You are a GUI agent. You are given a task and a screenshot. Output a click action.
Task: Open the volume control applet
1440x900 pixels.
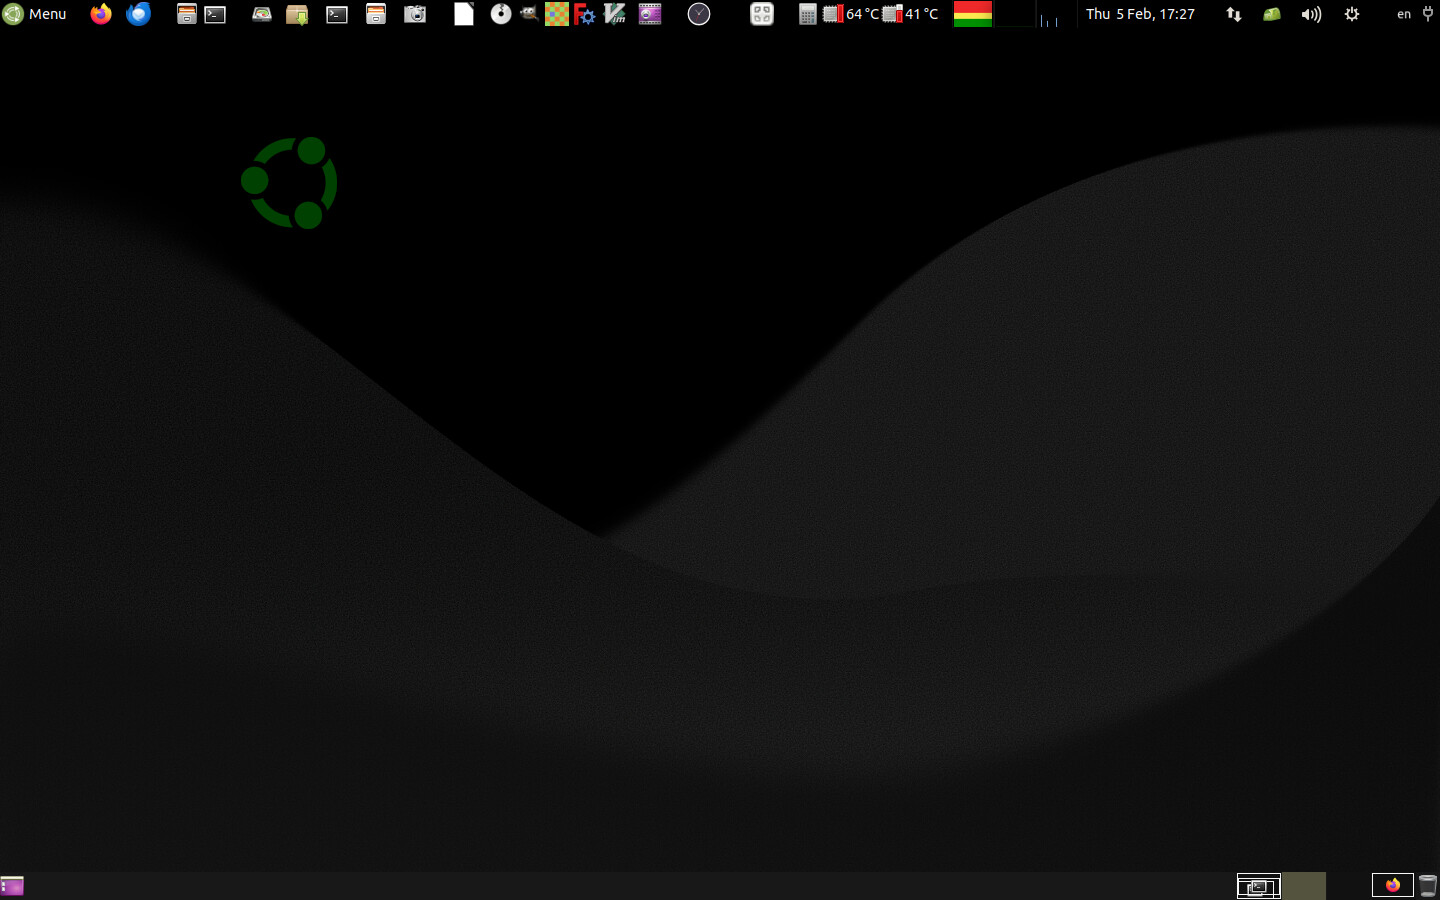pyautogui.click(x=1311, y=14)
